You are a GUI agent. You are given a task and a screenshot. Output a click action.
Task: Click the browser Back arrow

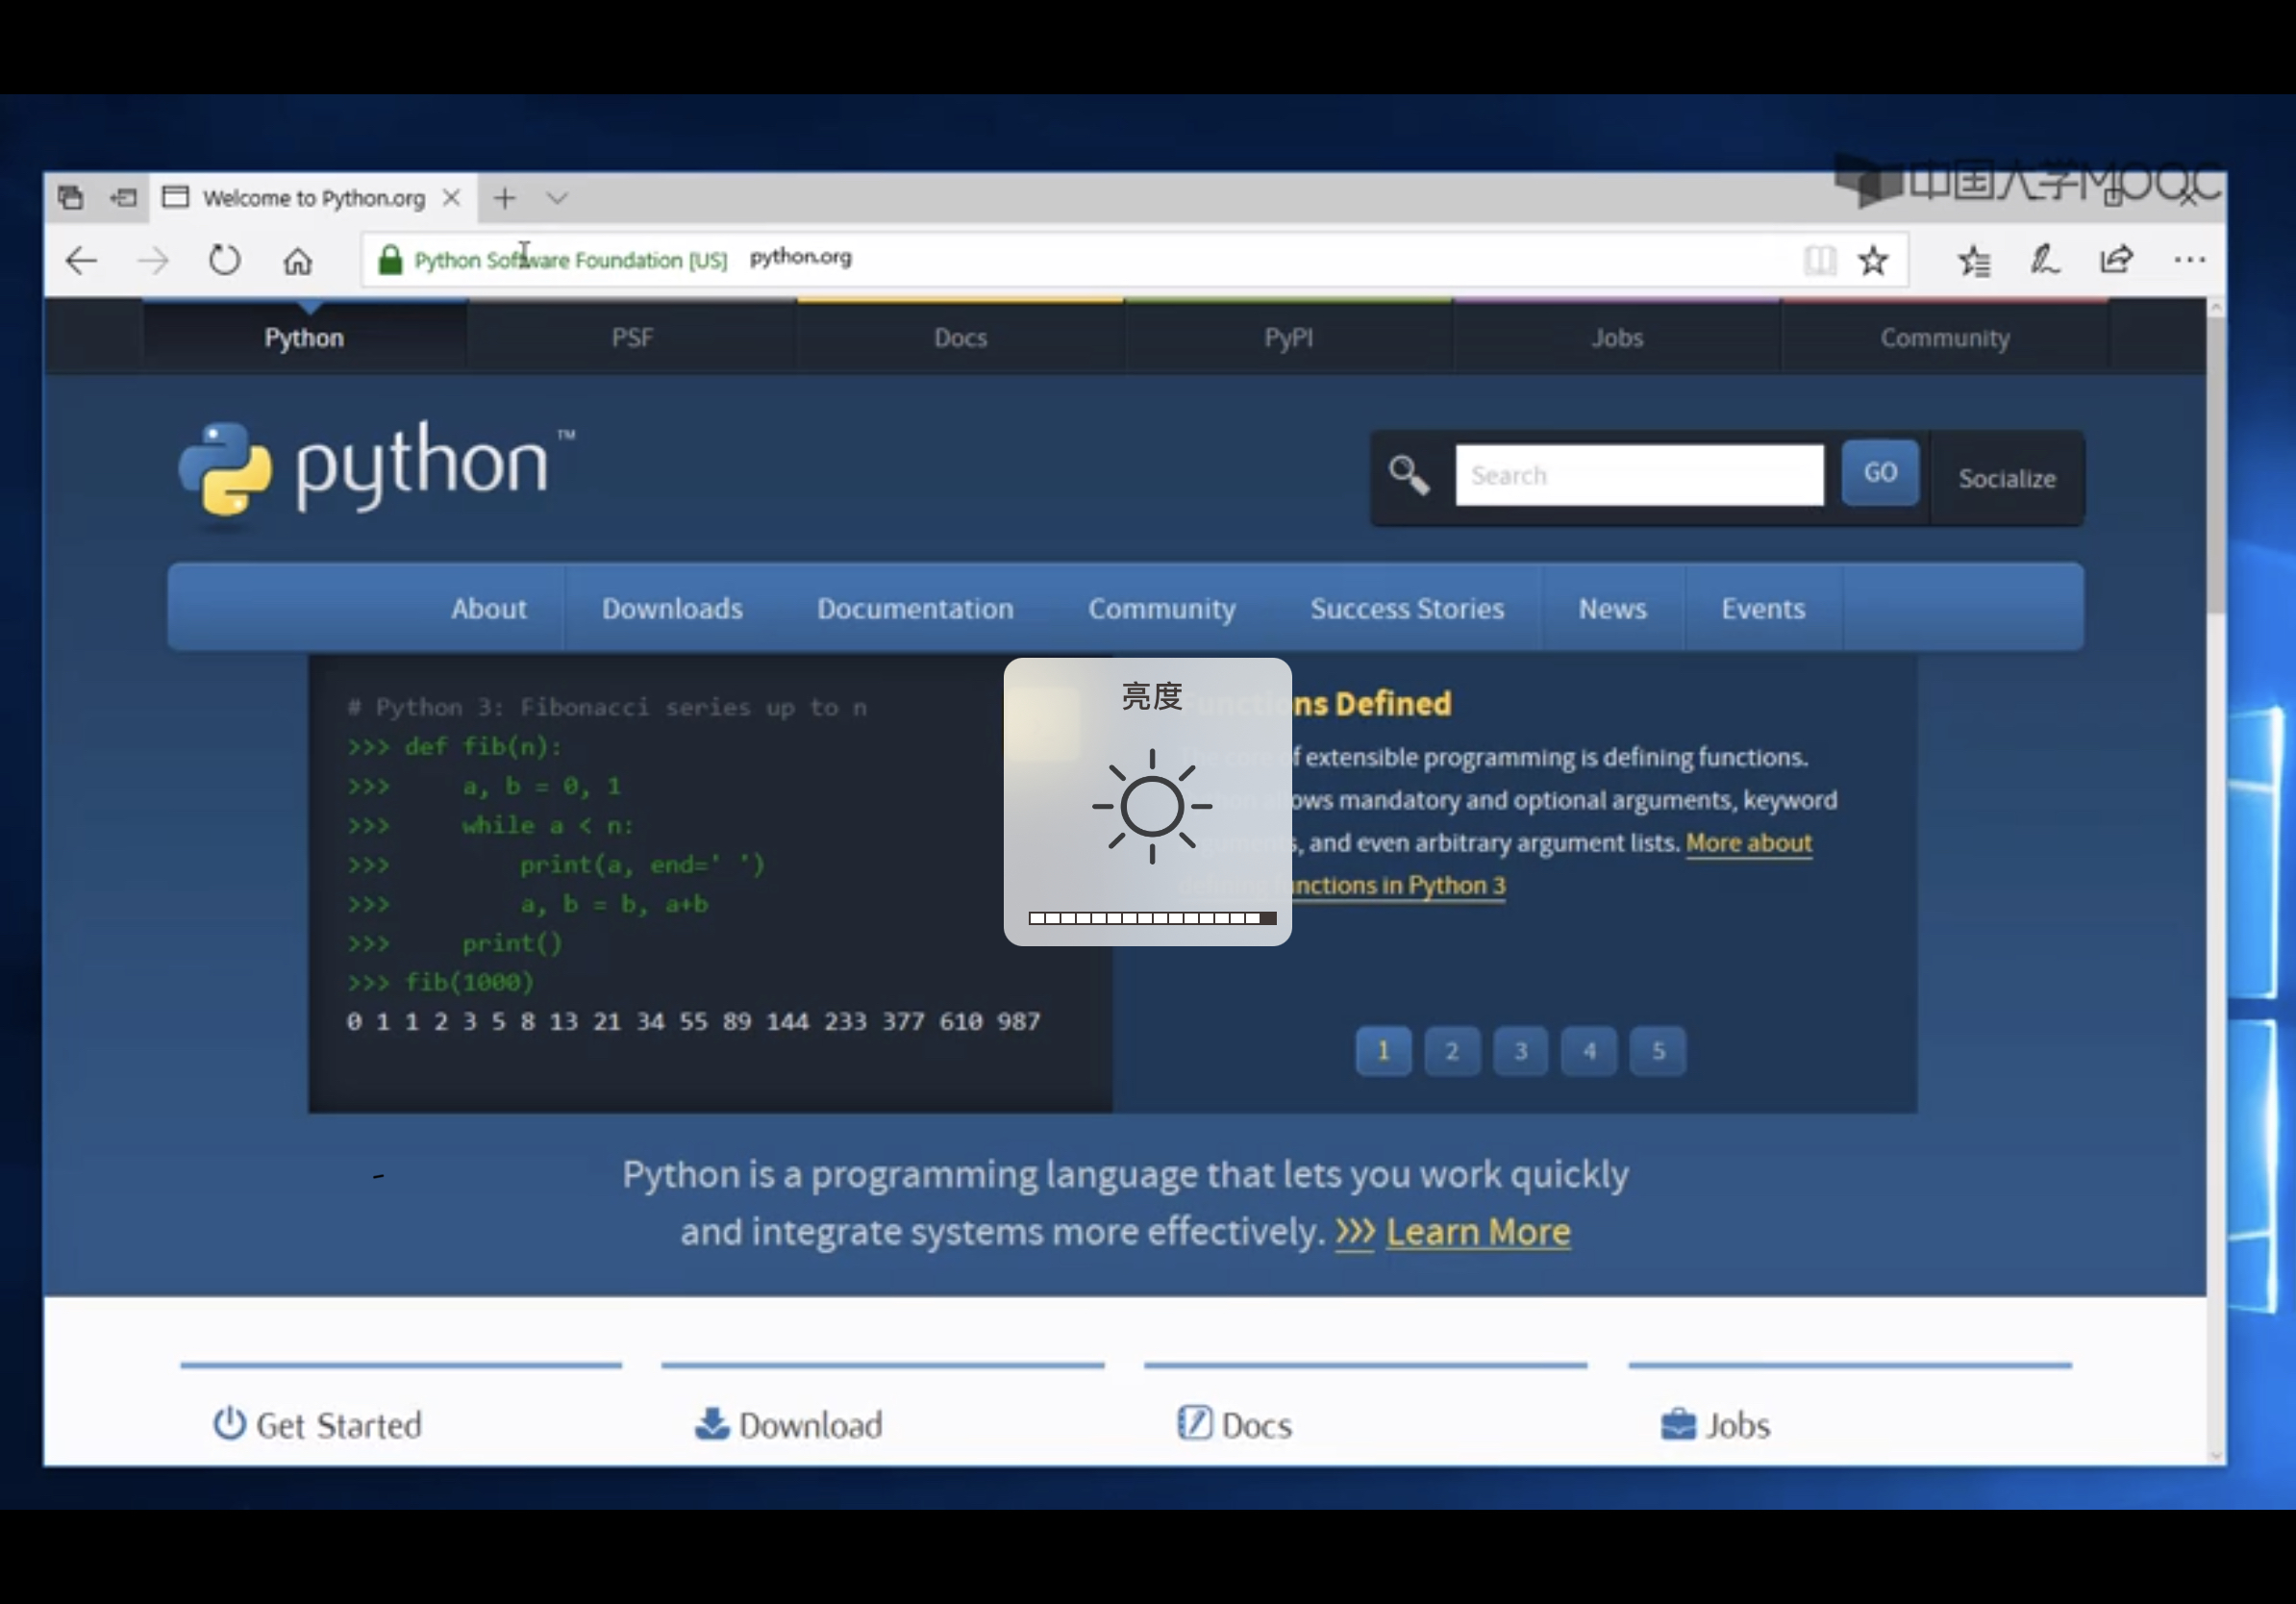tap(81, 261)
